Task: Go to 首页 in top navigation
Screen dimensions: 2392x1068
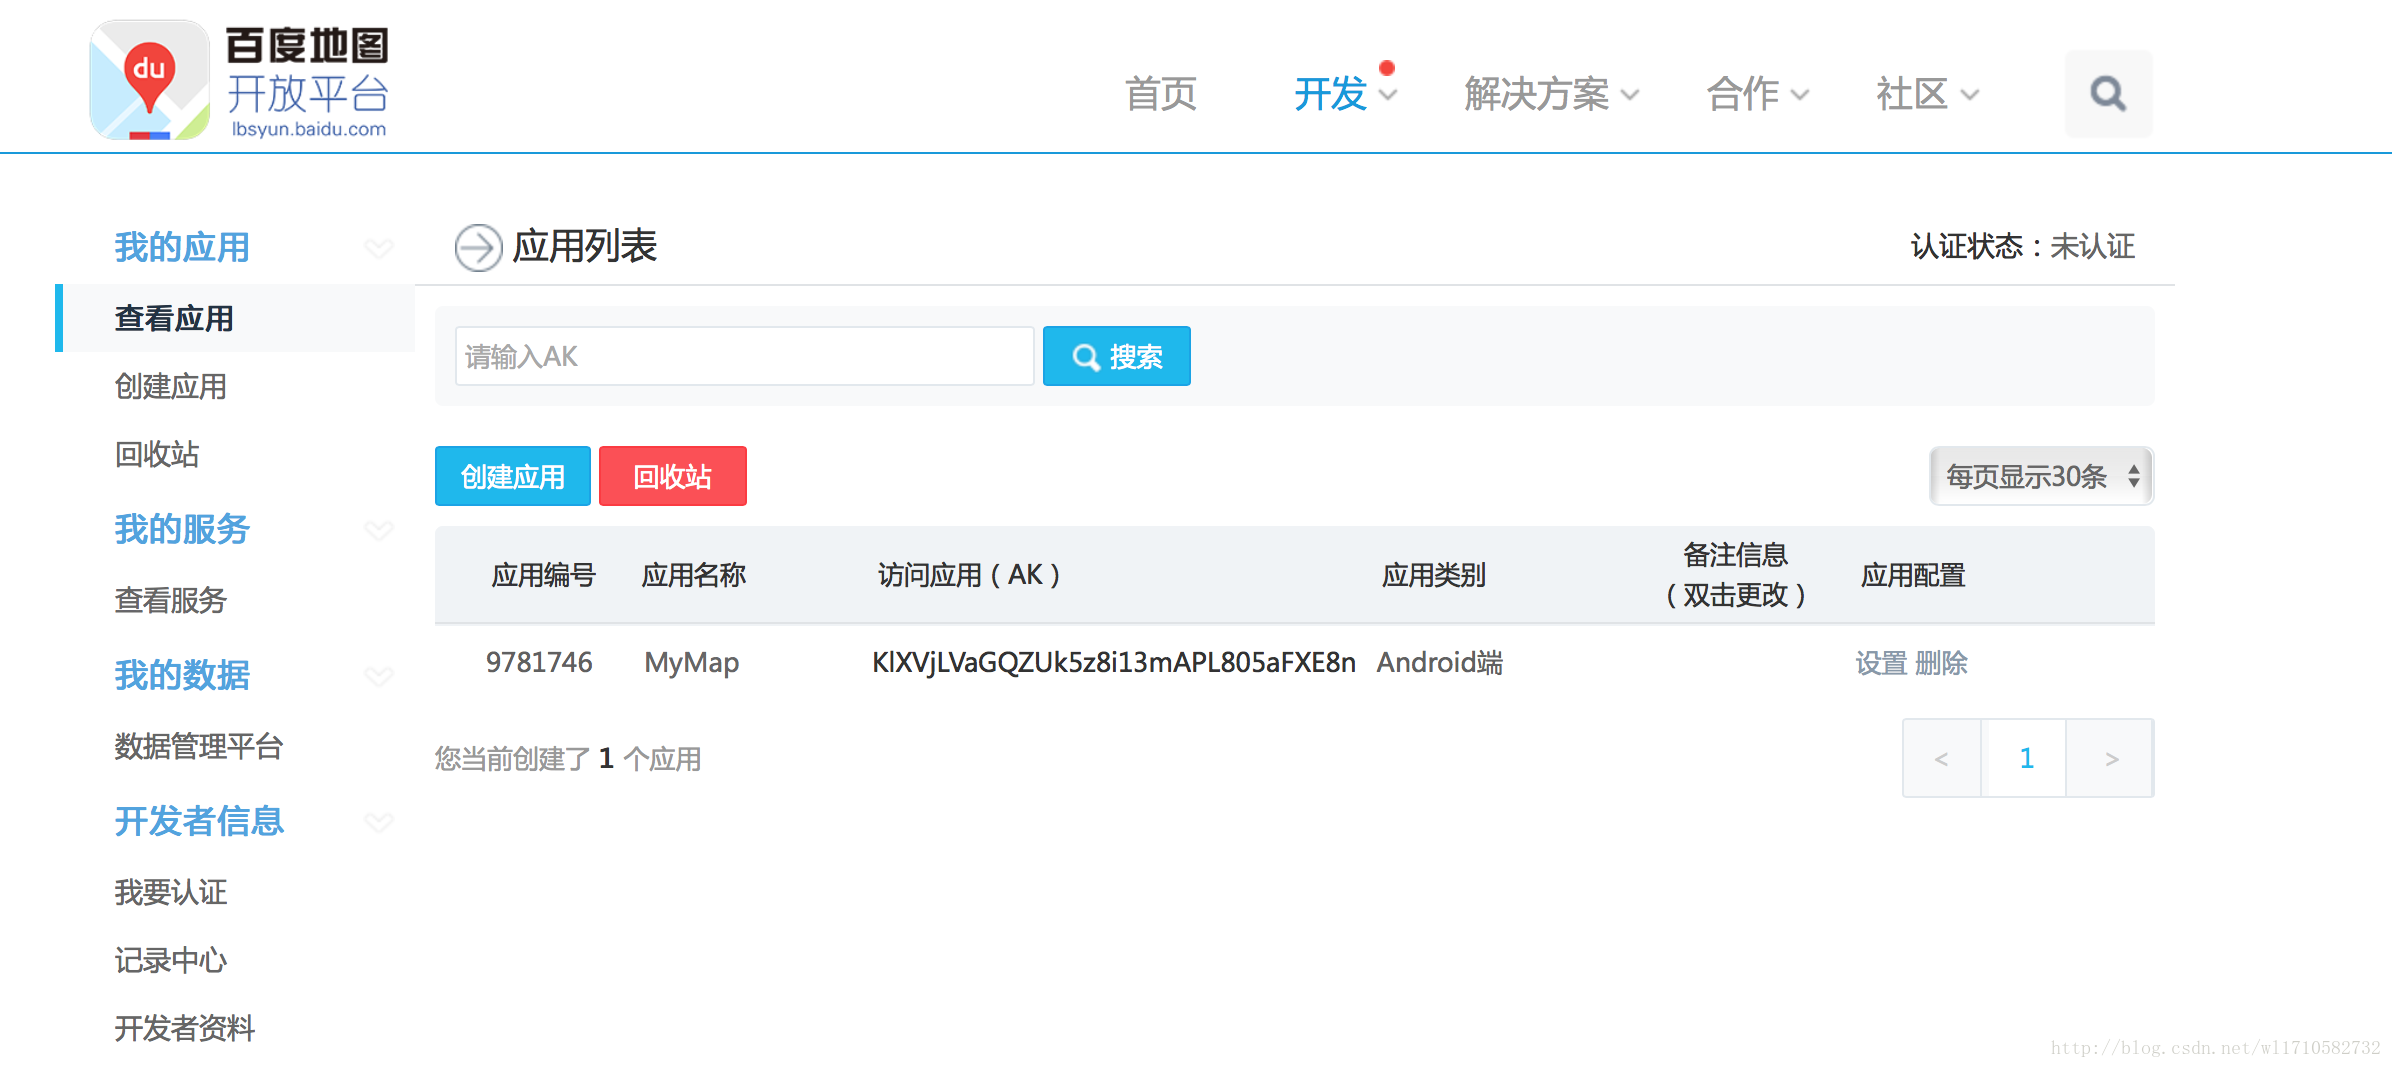Action: (x=1161, y=94)
